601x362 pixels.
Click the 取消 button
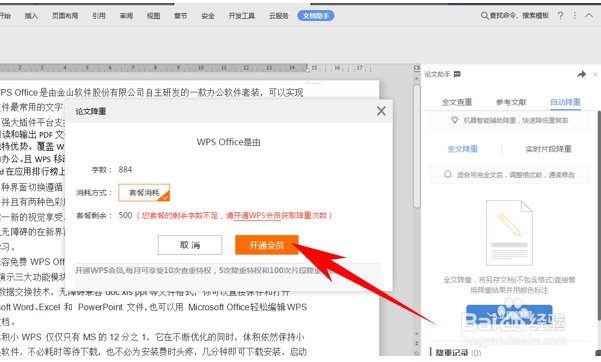190,245
